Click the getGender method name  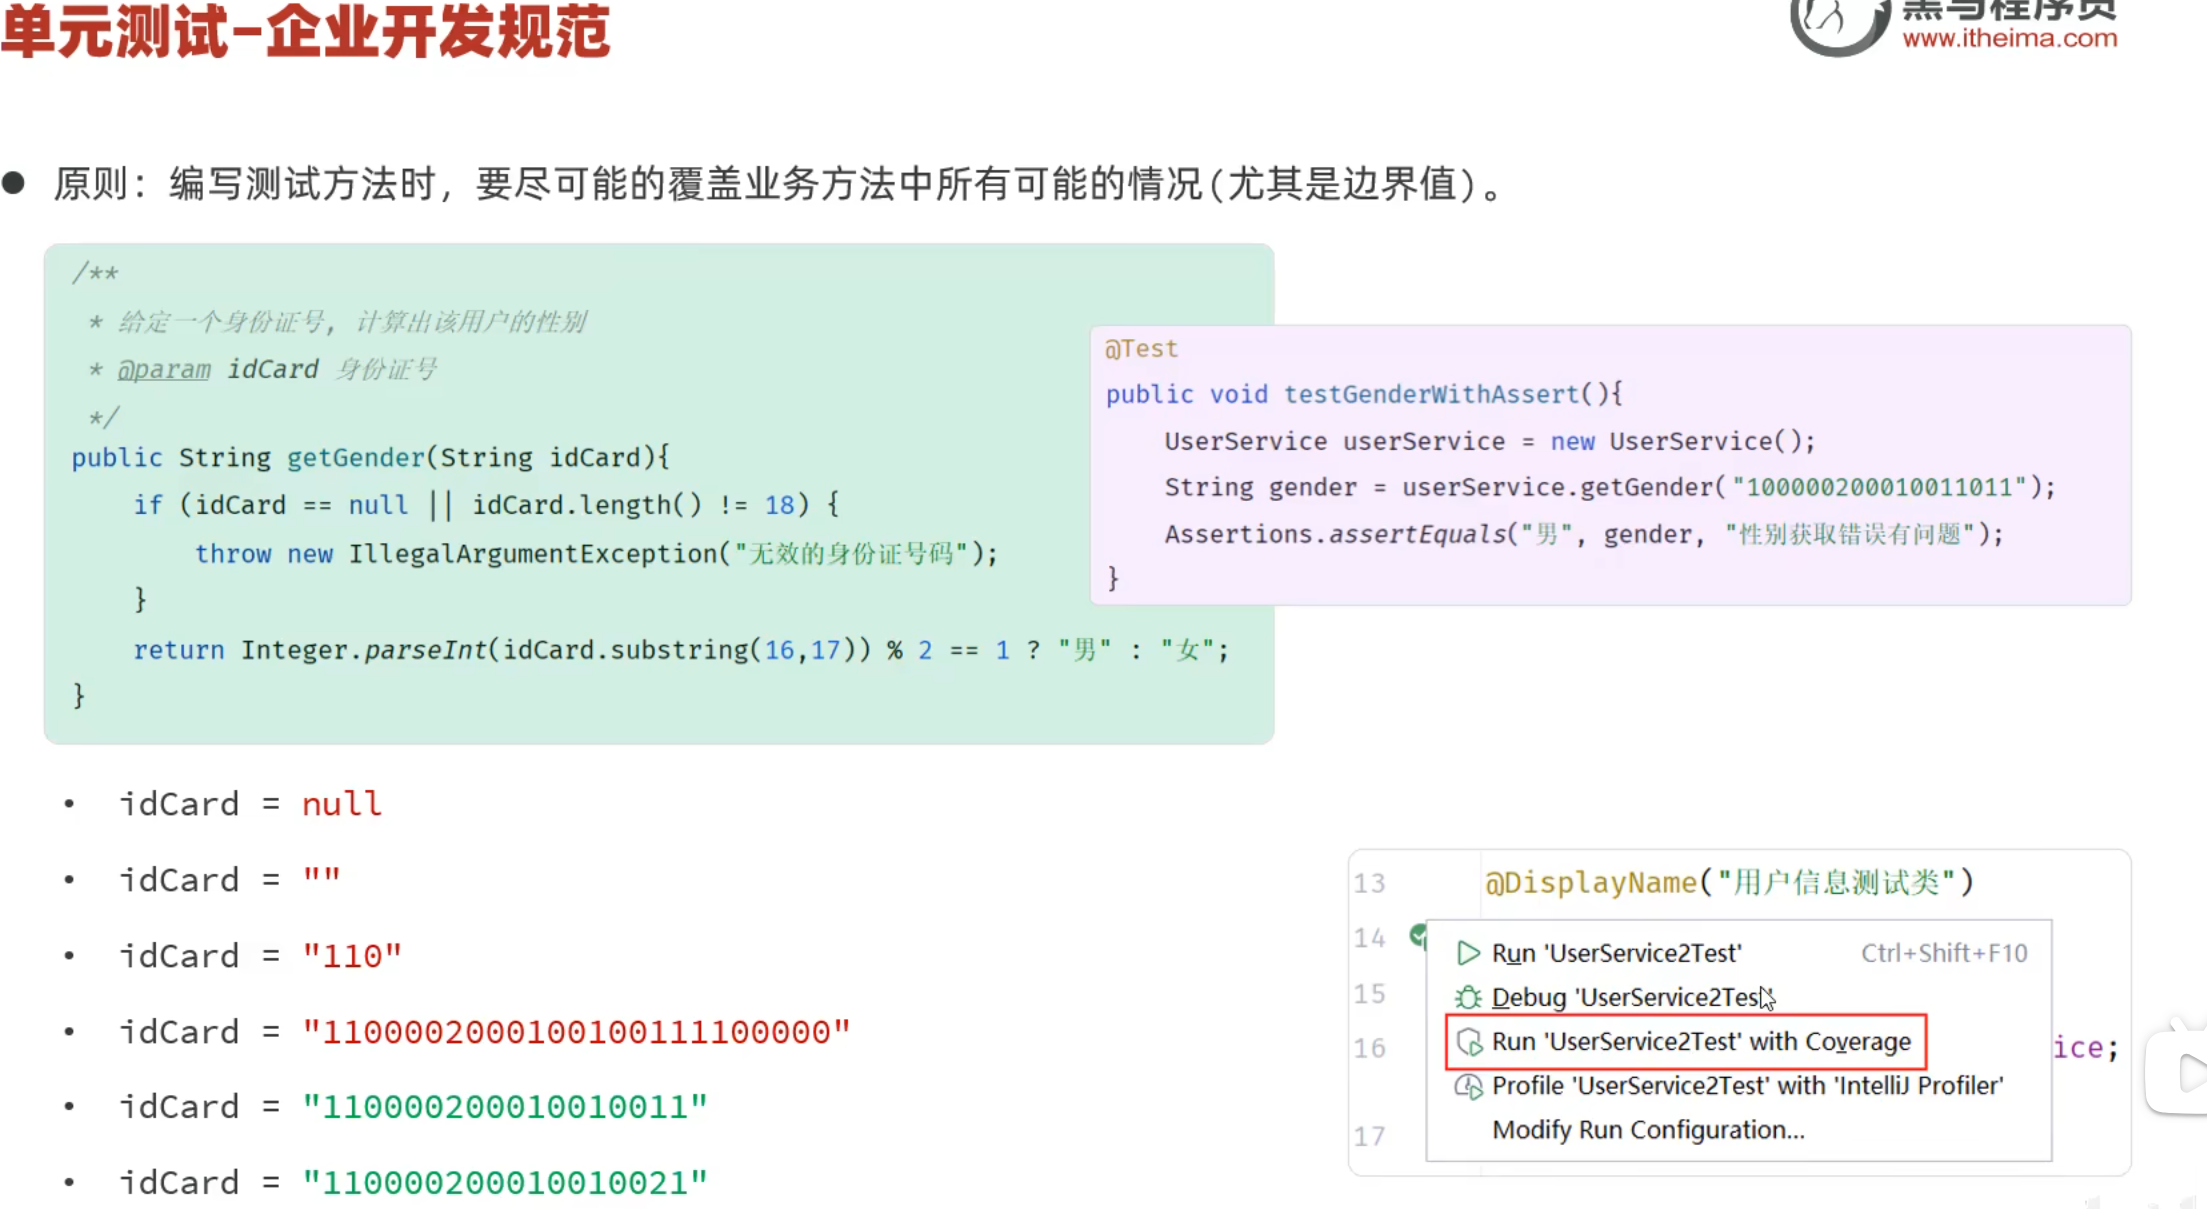tap(355, 458)
